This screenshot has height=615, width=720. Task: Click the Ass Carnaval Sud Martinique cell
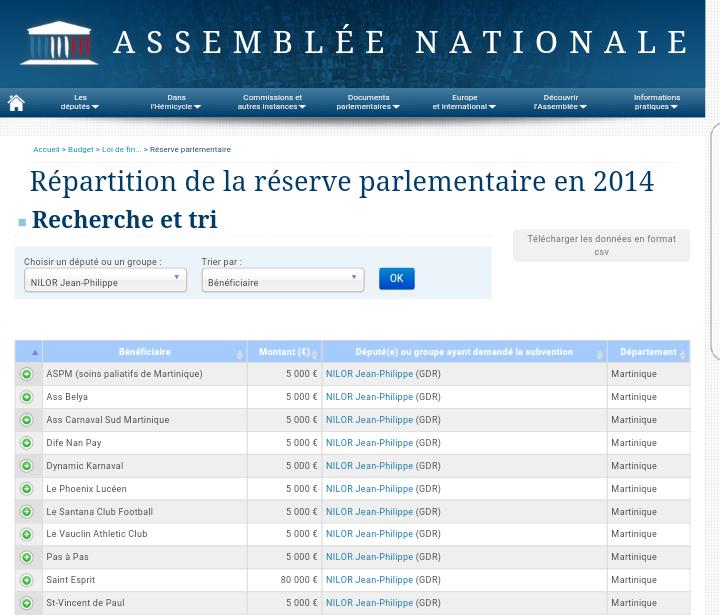(x=145, y=420)
